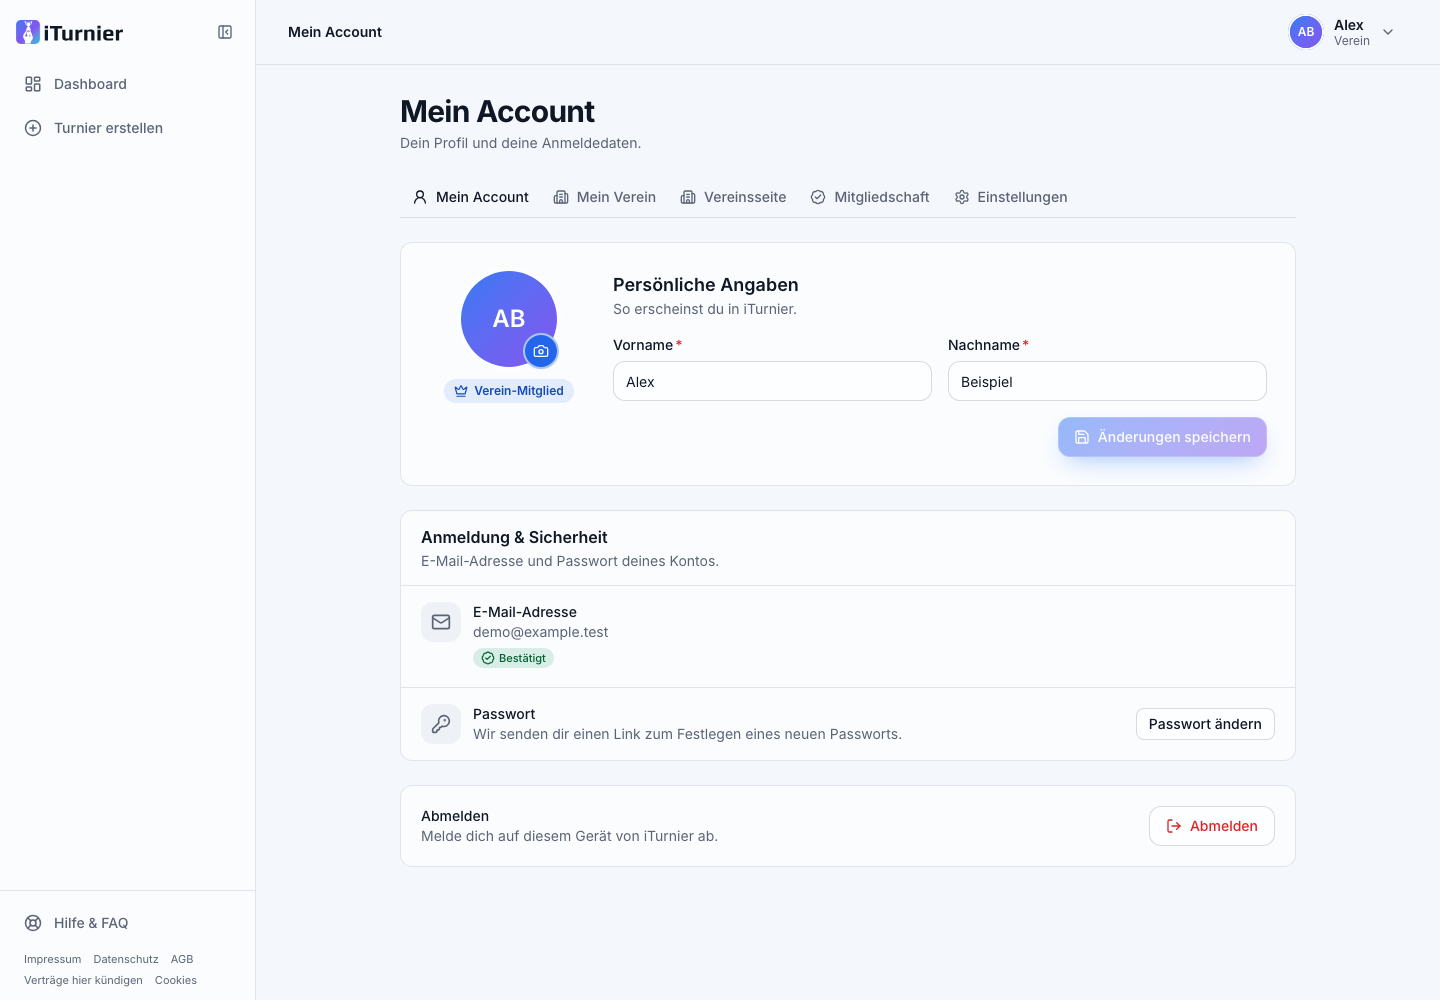Click Änderungen speichern button
The image size is (1440, 1000).
pyautogui.click(x=1162, y=437)
